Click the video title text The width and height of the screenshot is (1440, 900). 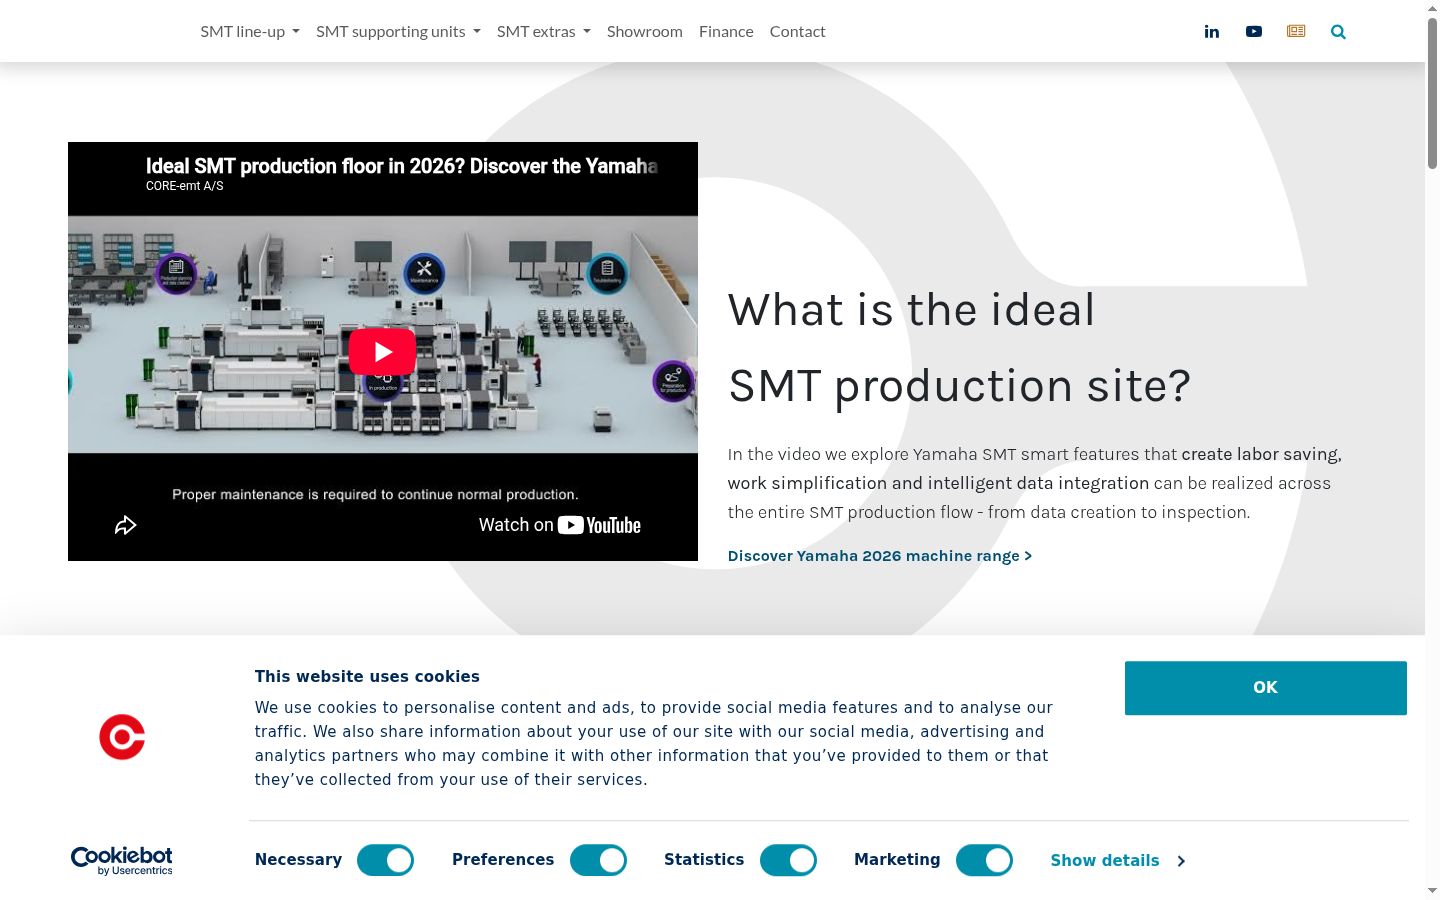402,166
